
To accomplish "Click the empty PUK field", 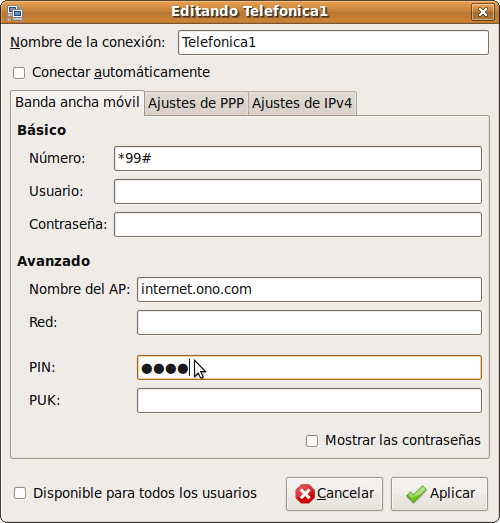I will 309,401.
